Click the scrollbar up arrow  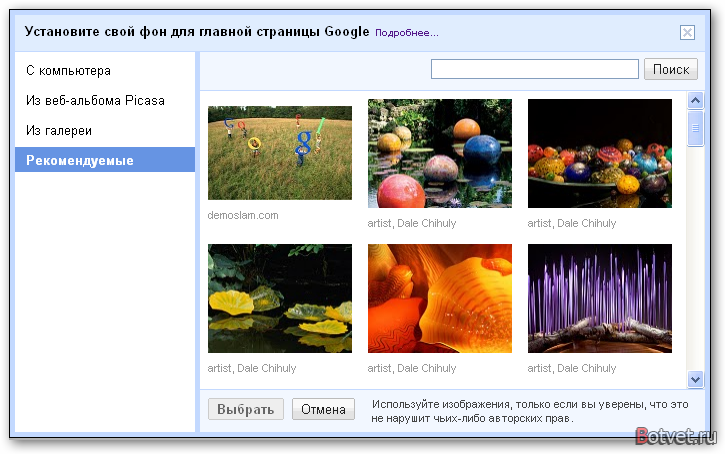click(x=696, y=100)
